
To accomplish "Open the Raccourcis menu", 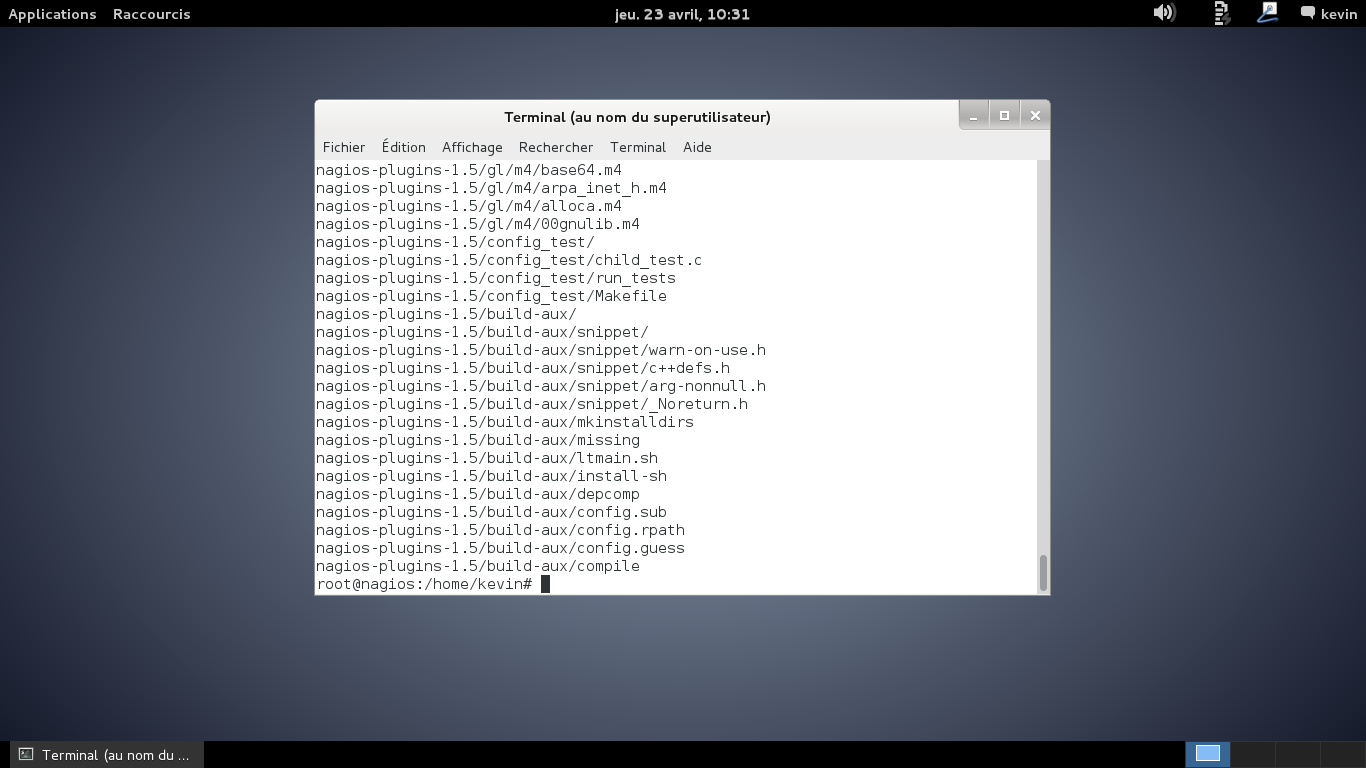I will (x=151, y=14).
